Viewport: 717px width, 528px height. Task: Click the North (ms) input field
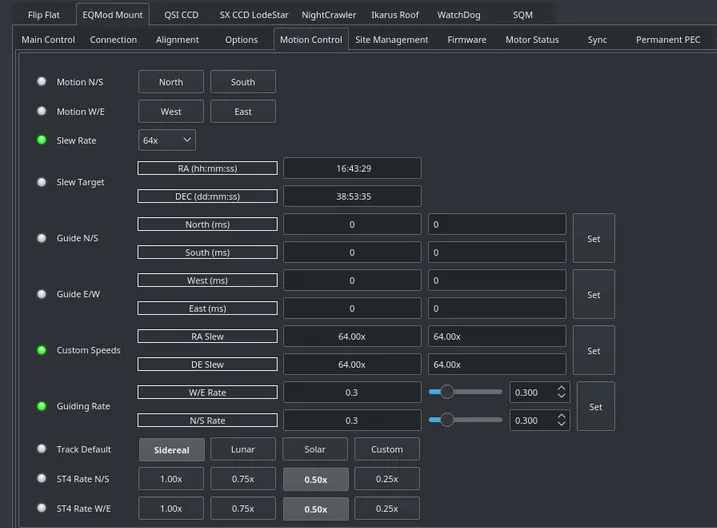[x=497, y=224]
